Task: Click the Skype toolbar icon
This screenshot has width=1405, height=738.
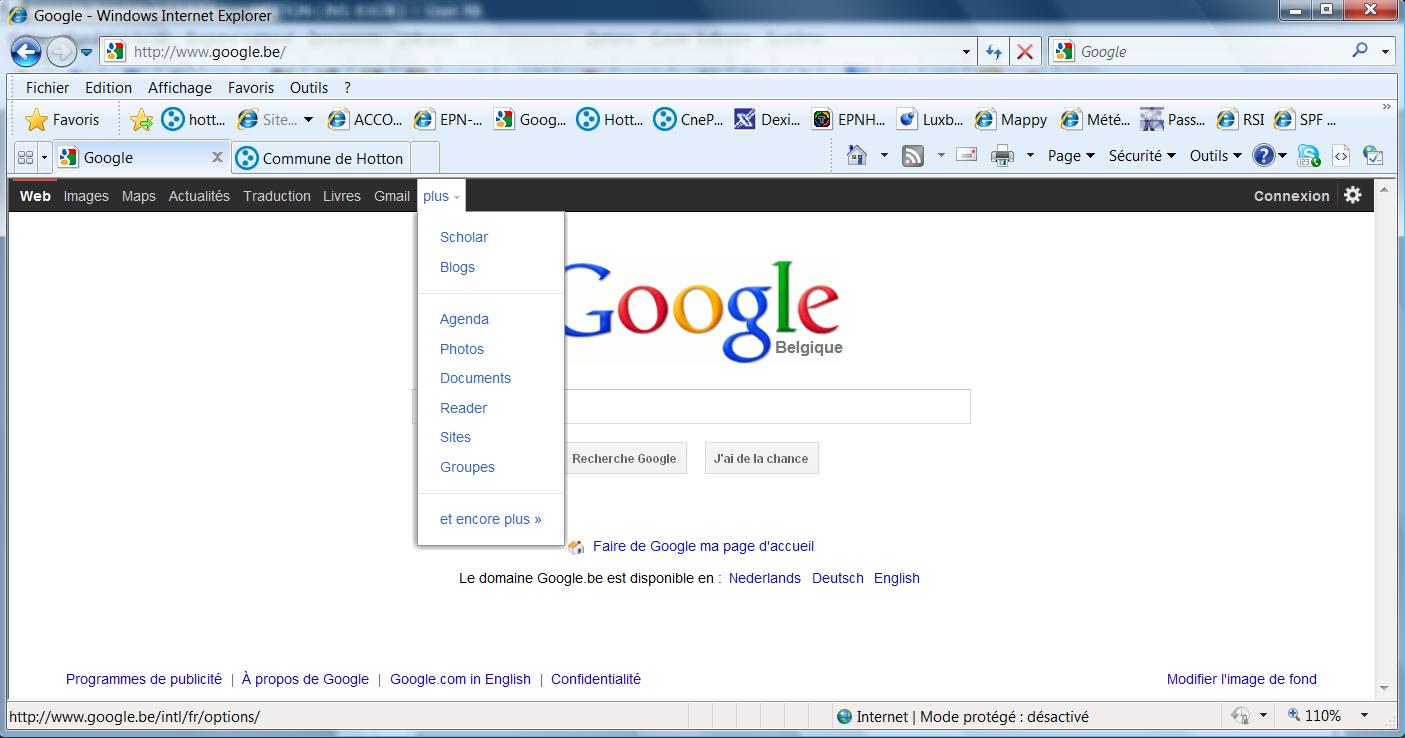Action: [1308, 156]
